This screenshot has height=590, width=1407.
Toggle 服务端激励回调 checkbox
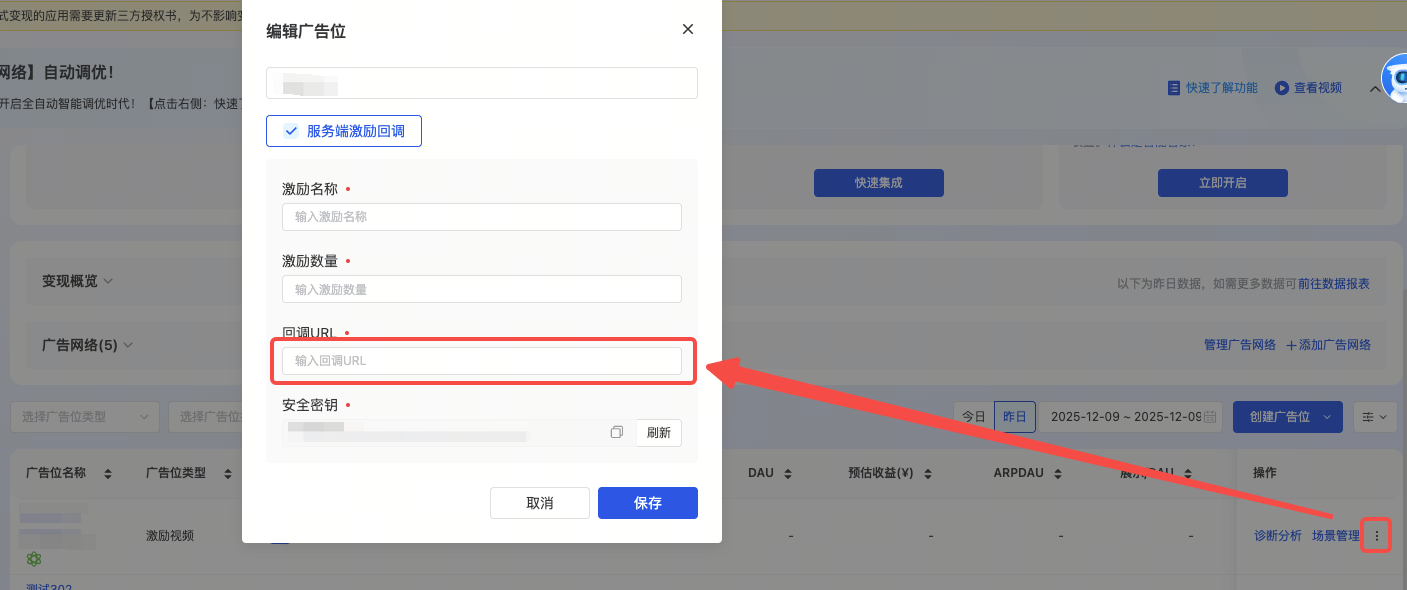pyautogui.click(x=292, y=131)
